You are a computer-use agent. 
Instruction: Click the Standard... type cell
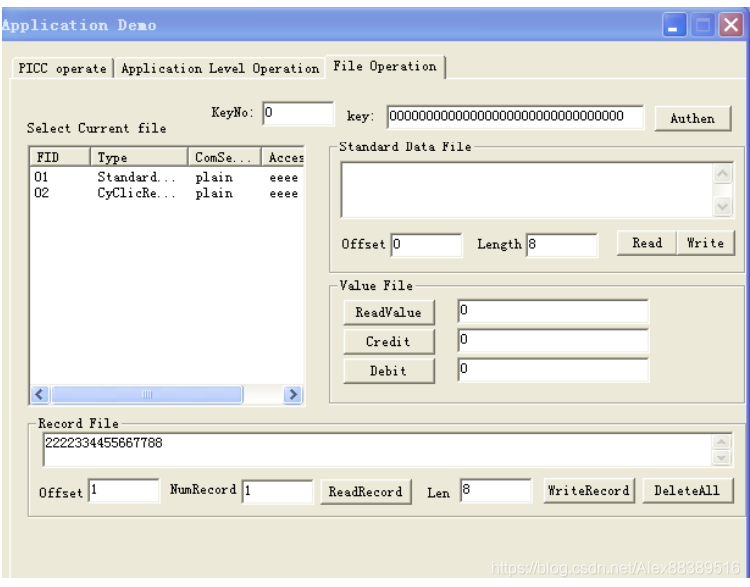tap(136, 177)
